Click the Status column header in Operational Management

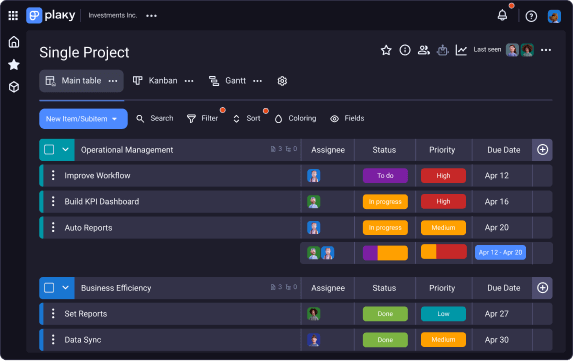tap(384, 150)
